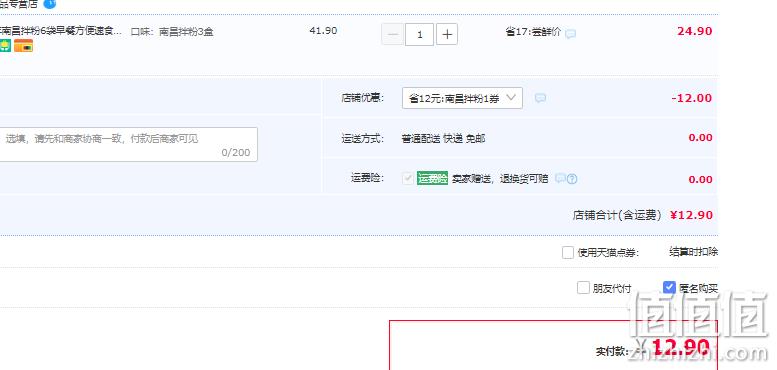Click the blue badge beside the store name
The image size is (777, 370).
coord(50,3)
